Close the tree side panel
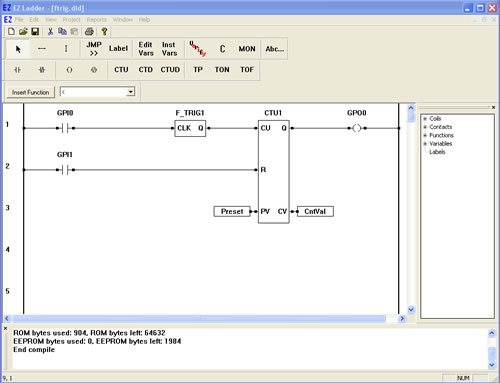 tap(493, 107)
